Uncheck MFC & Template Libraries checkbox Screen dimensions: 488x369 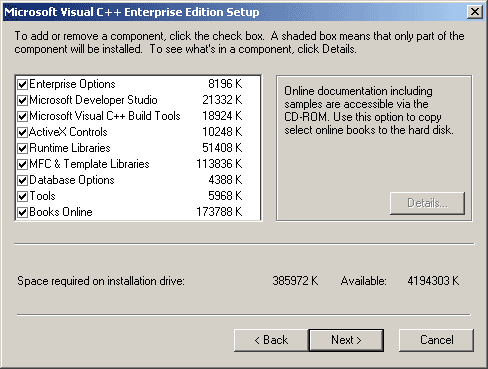pos(22,164)
